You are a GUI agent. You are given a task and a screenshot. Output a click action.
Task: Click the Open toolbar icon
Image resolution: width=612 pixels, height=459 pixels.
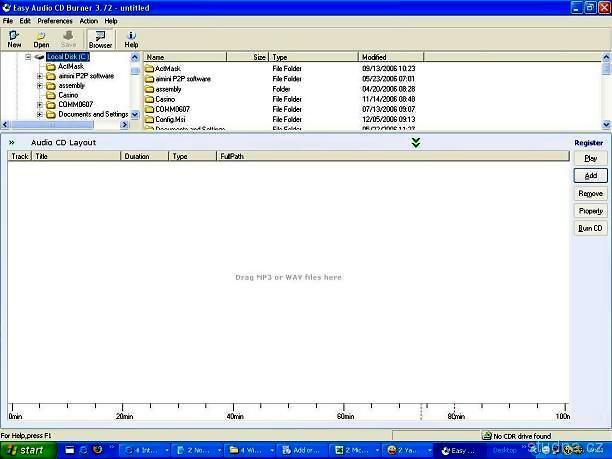41,38
